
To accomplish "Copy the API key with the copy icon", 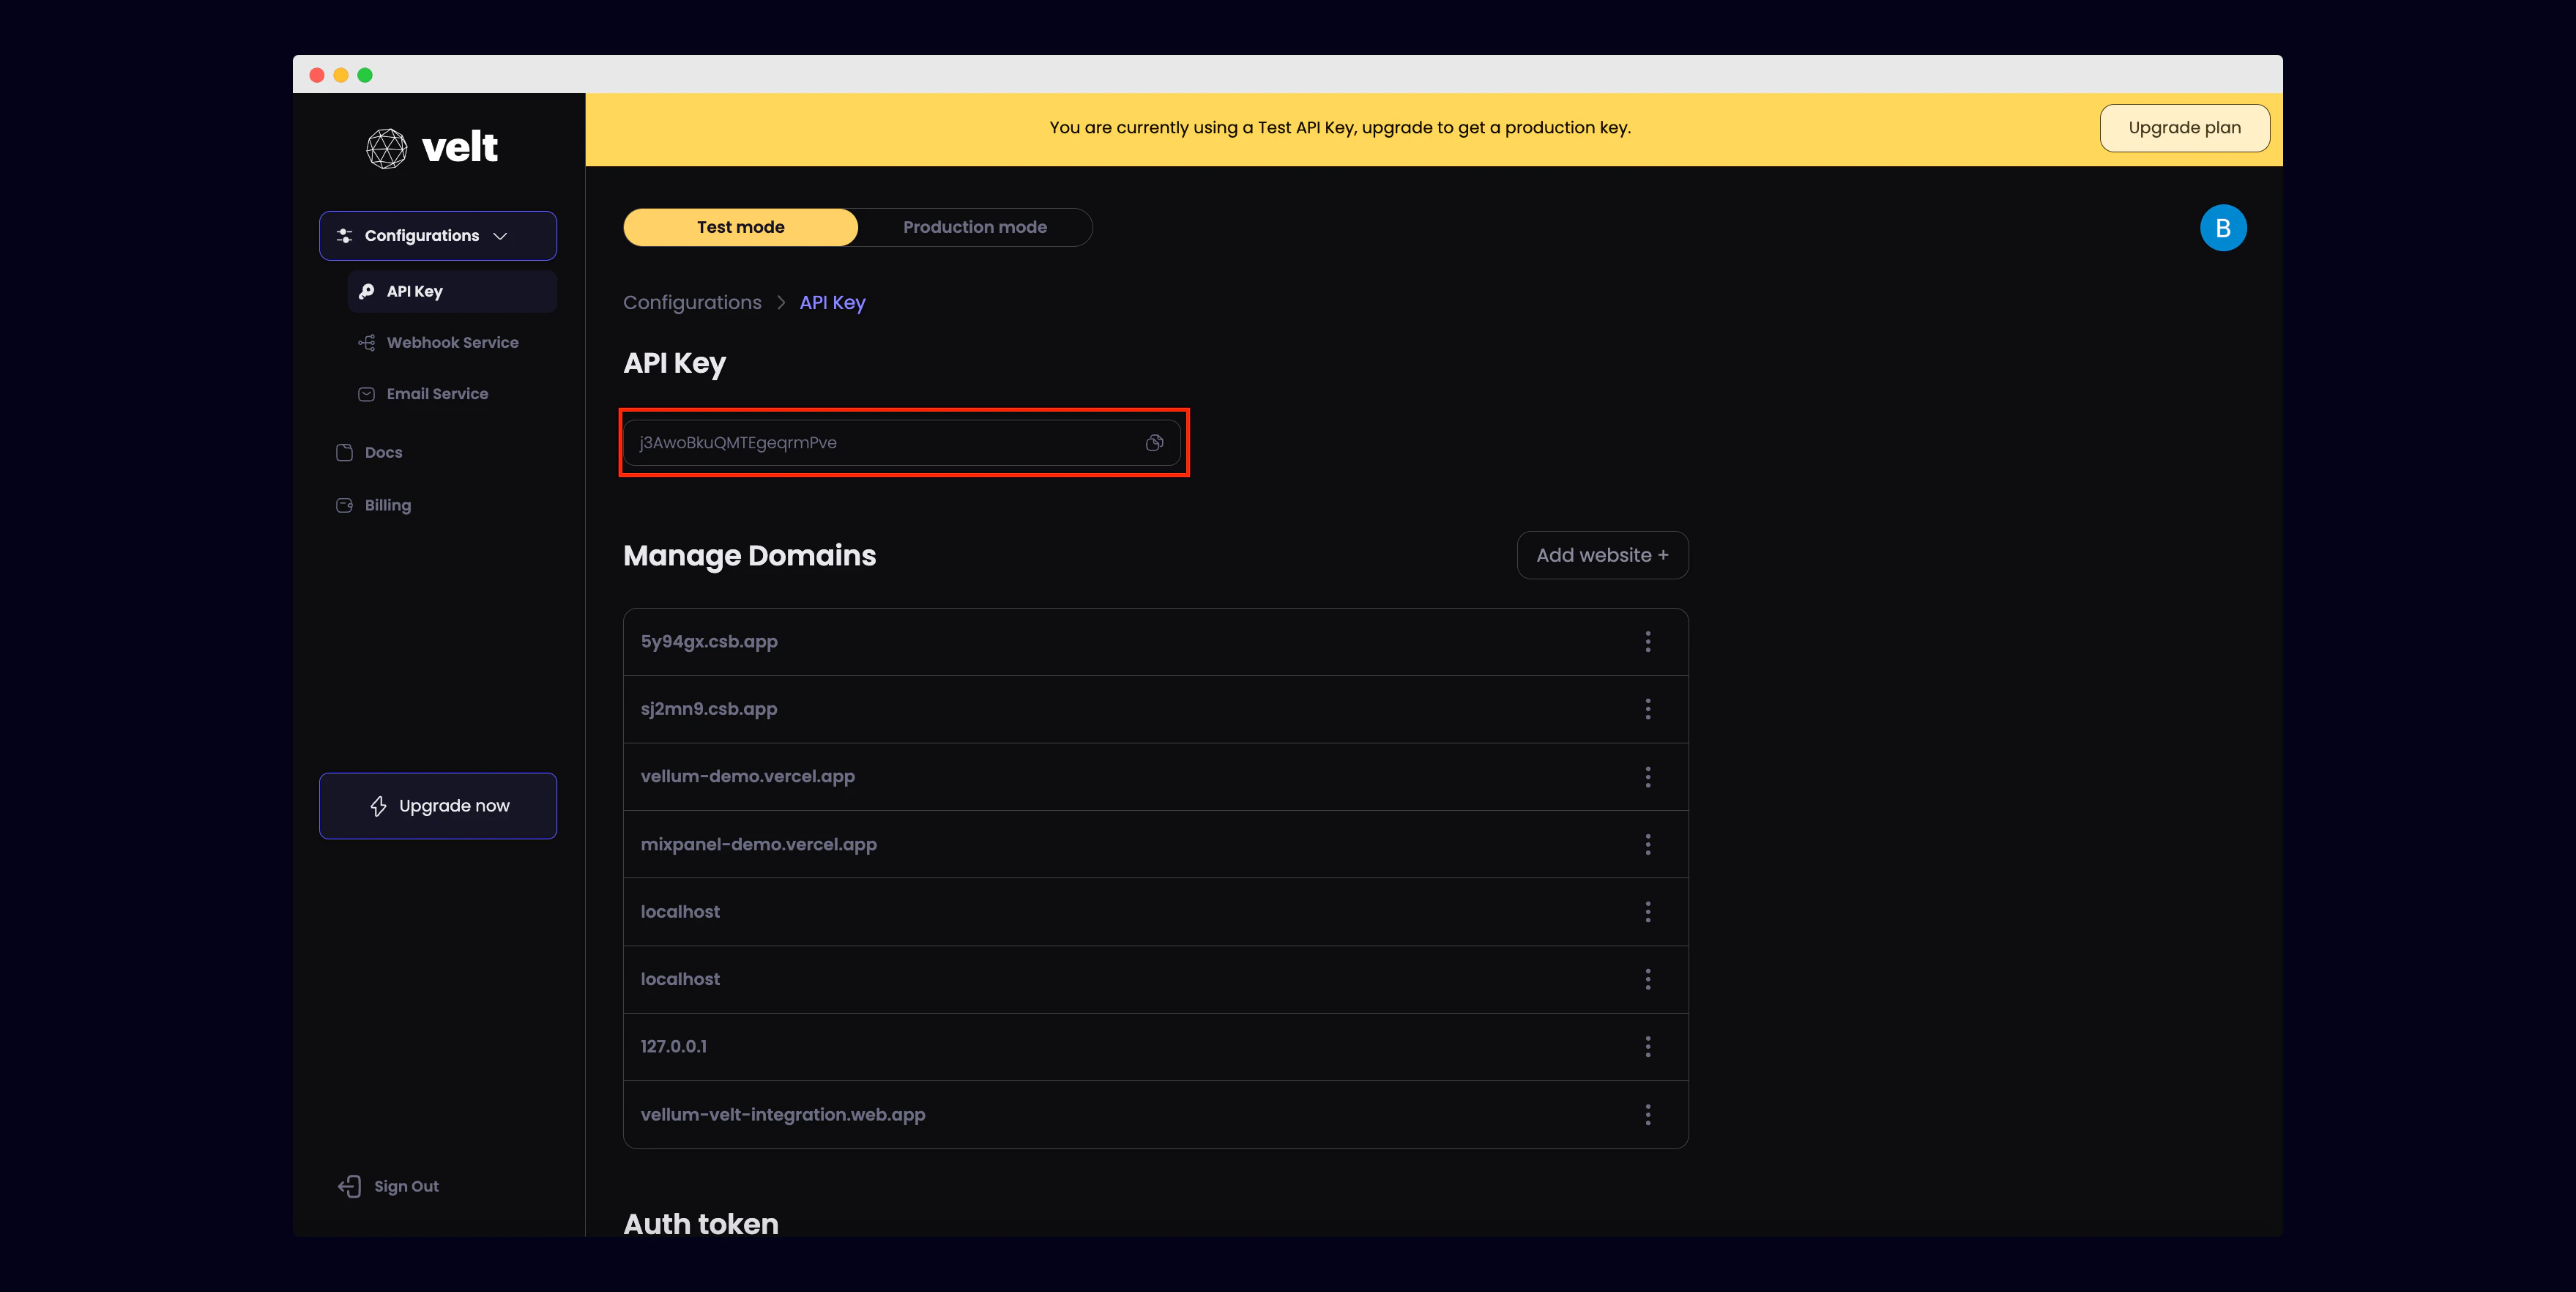I will pos(1154,443).
